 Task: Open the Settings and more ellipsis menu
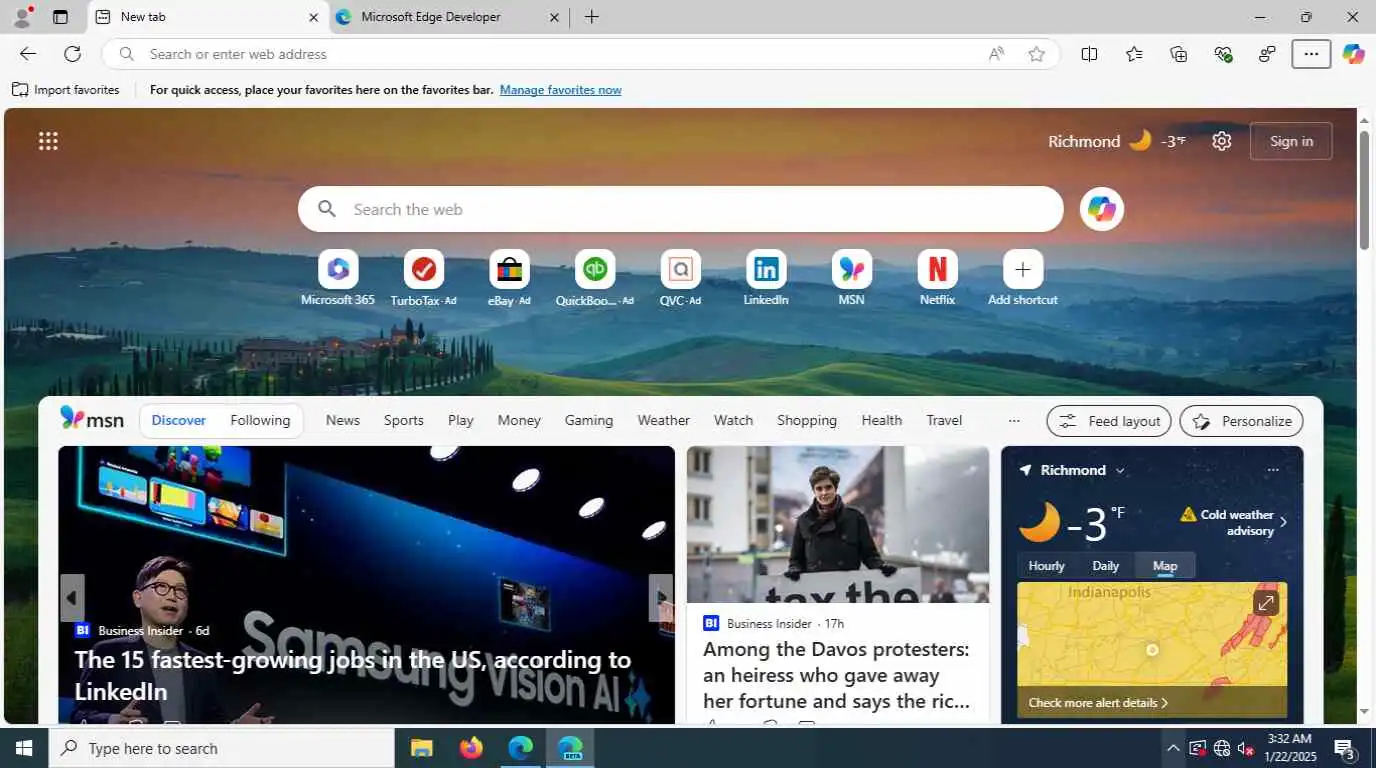click(x=1311, y=54)
